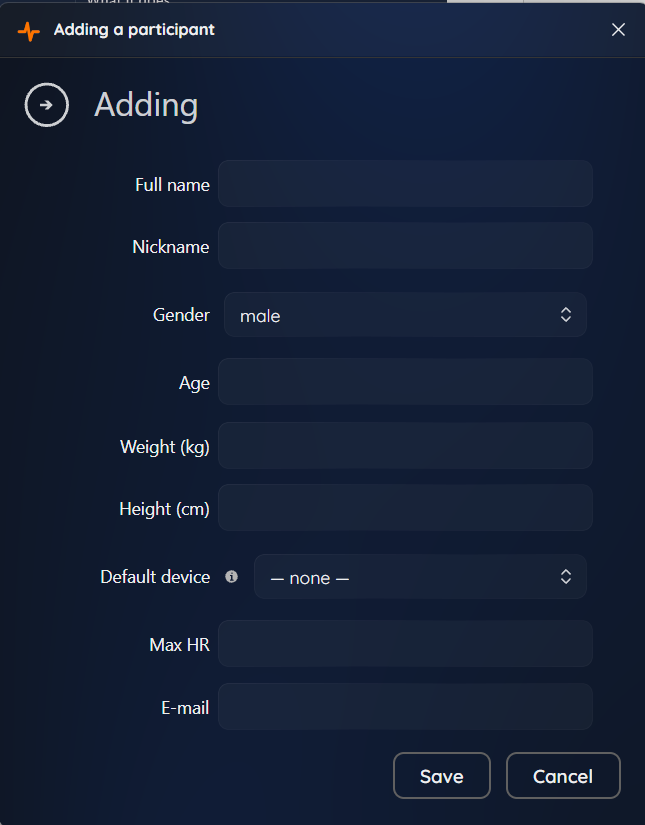Click the Adding a participant title text
The width and height of the screenshot is (645, 825).
point(134,30)
